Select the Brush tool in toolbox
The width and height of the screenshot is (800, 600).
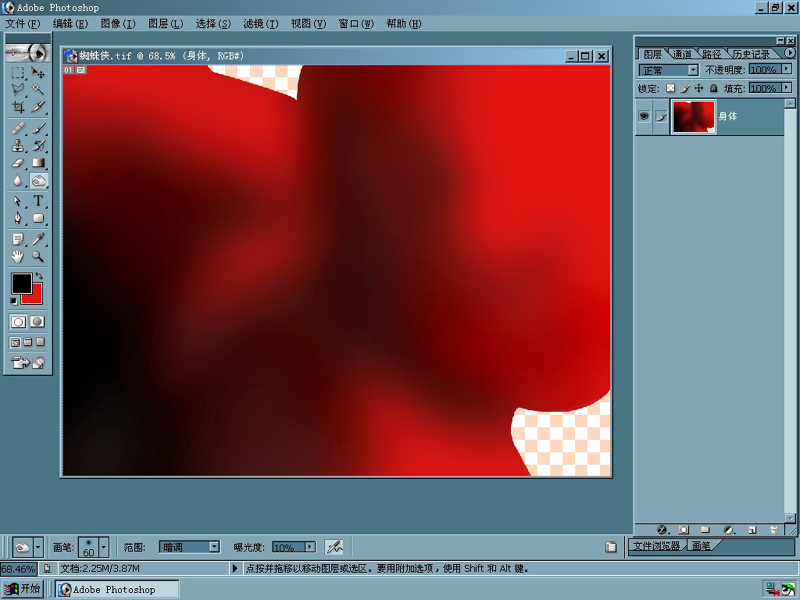coord(38,128)
